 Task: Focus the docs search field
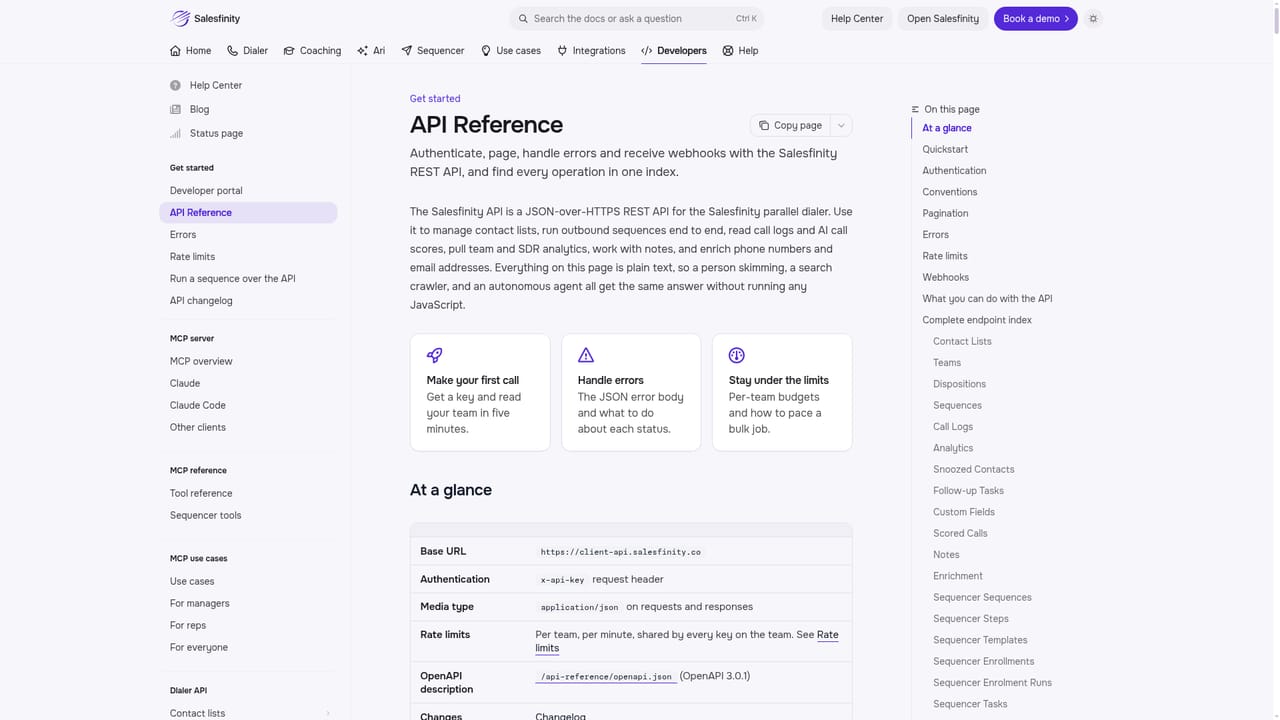[x=637, y=18]
